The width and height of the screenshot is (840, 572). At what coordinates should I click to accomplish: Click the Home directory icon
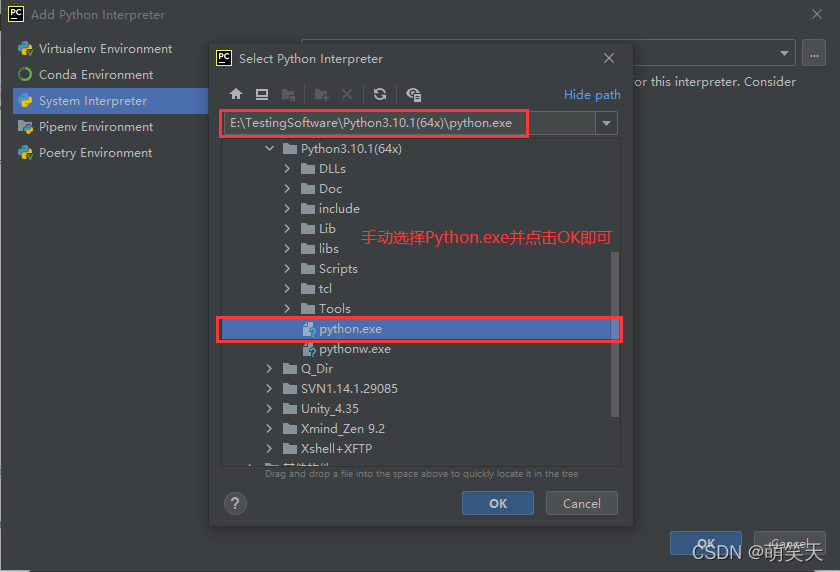[236, 94]
